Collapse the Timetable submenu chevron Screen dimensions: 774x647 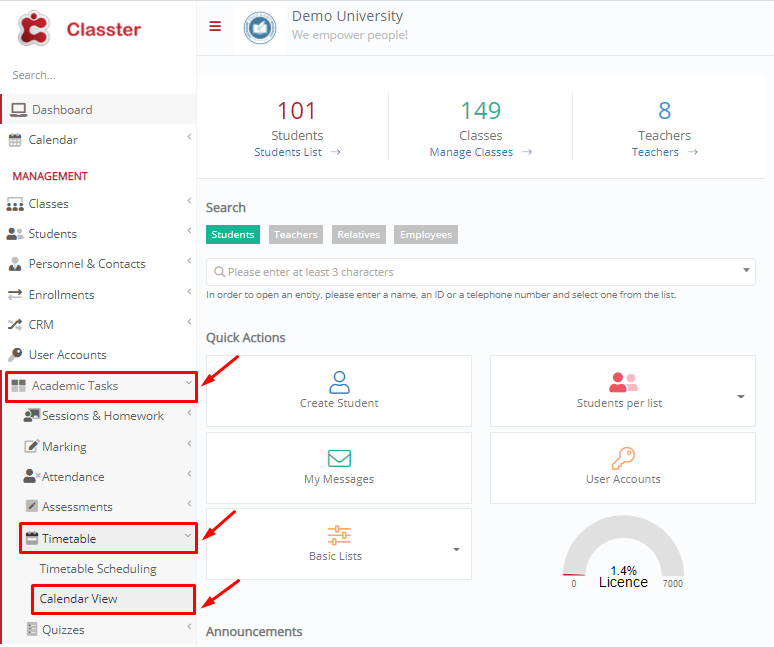click(188, 535)
